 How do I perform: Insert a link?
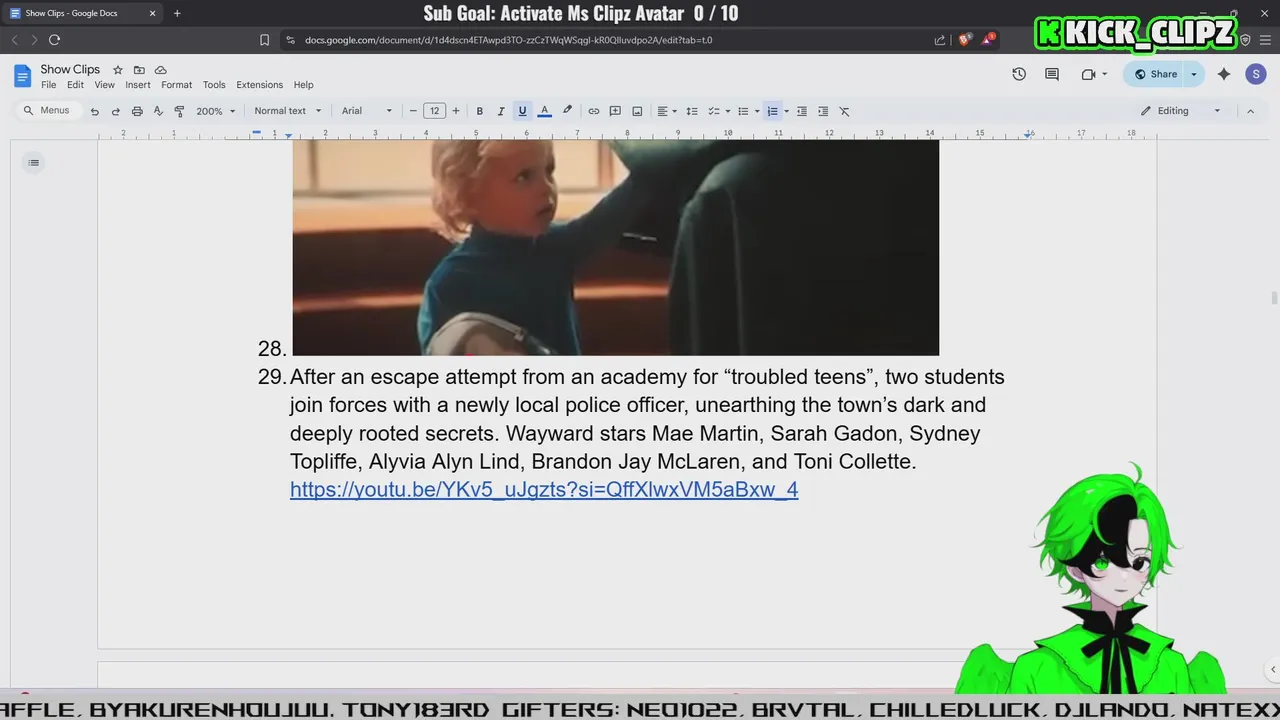point(593,111)
